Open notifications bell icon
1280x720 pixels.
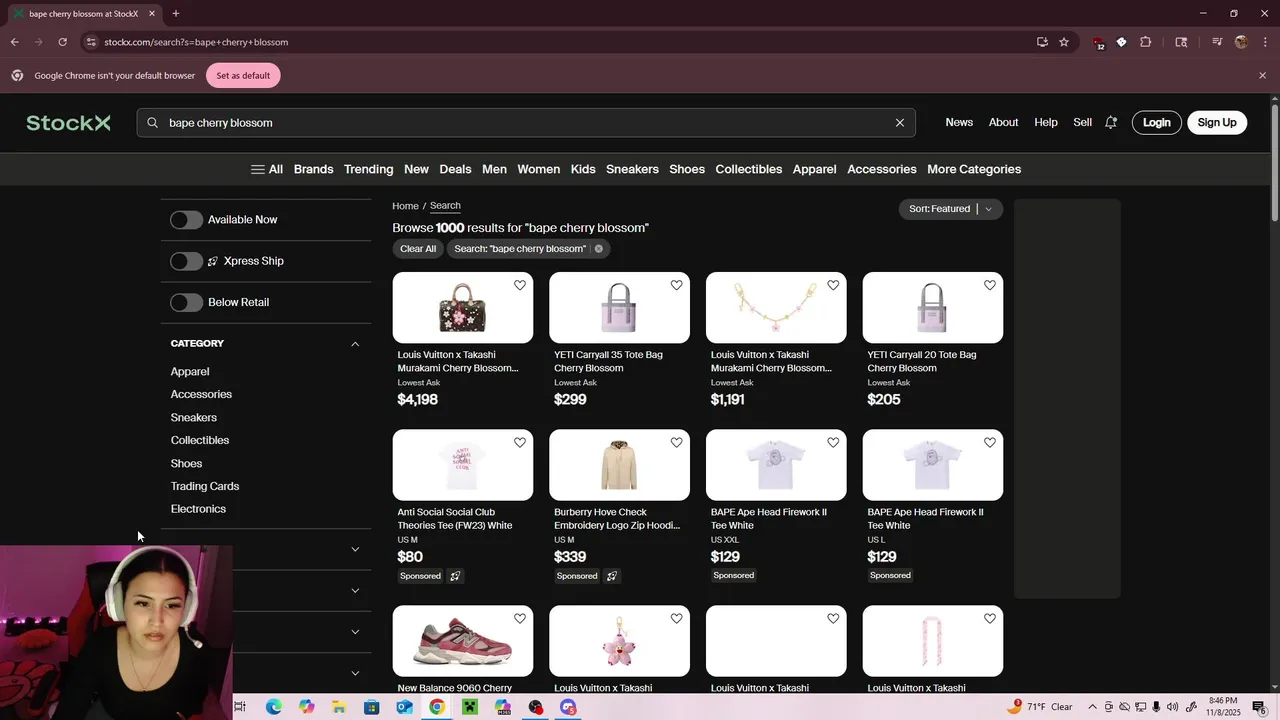pyautogui.click(x=1111, y=123)
